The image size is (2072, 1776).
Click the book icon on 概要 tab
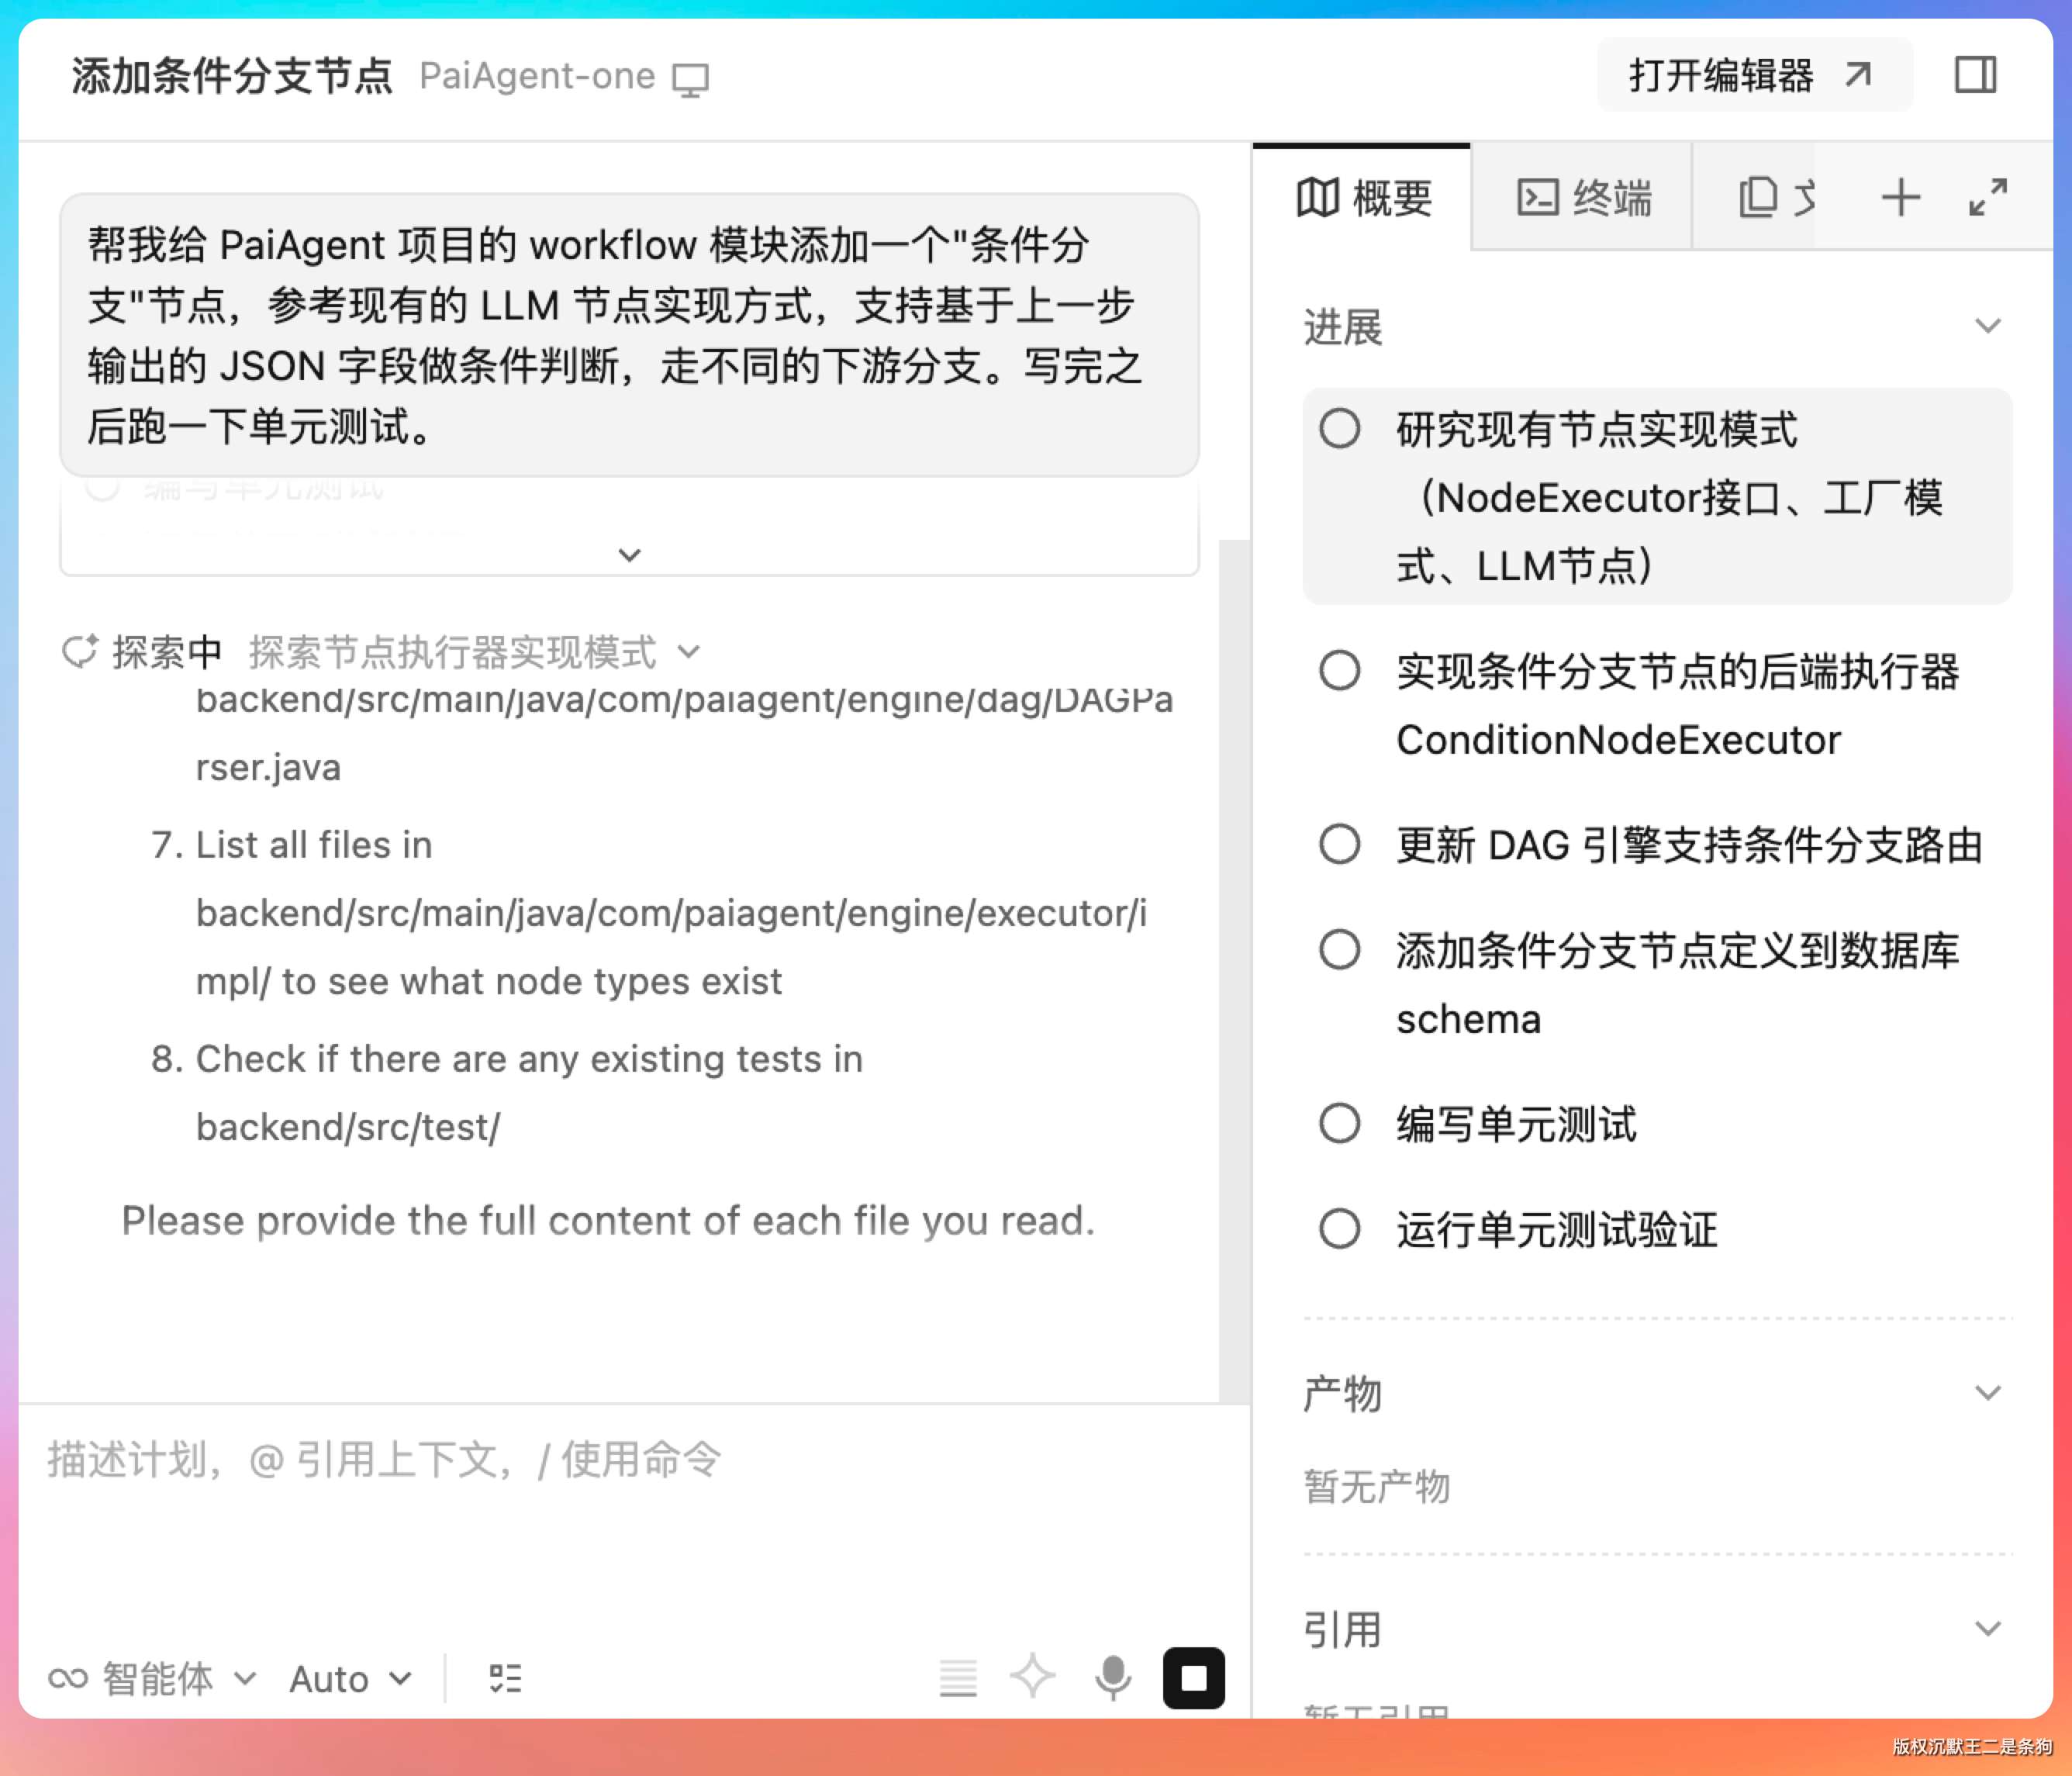pos(1317,197)
